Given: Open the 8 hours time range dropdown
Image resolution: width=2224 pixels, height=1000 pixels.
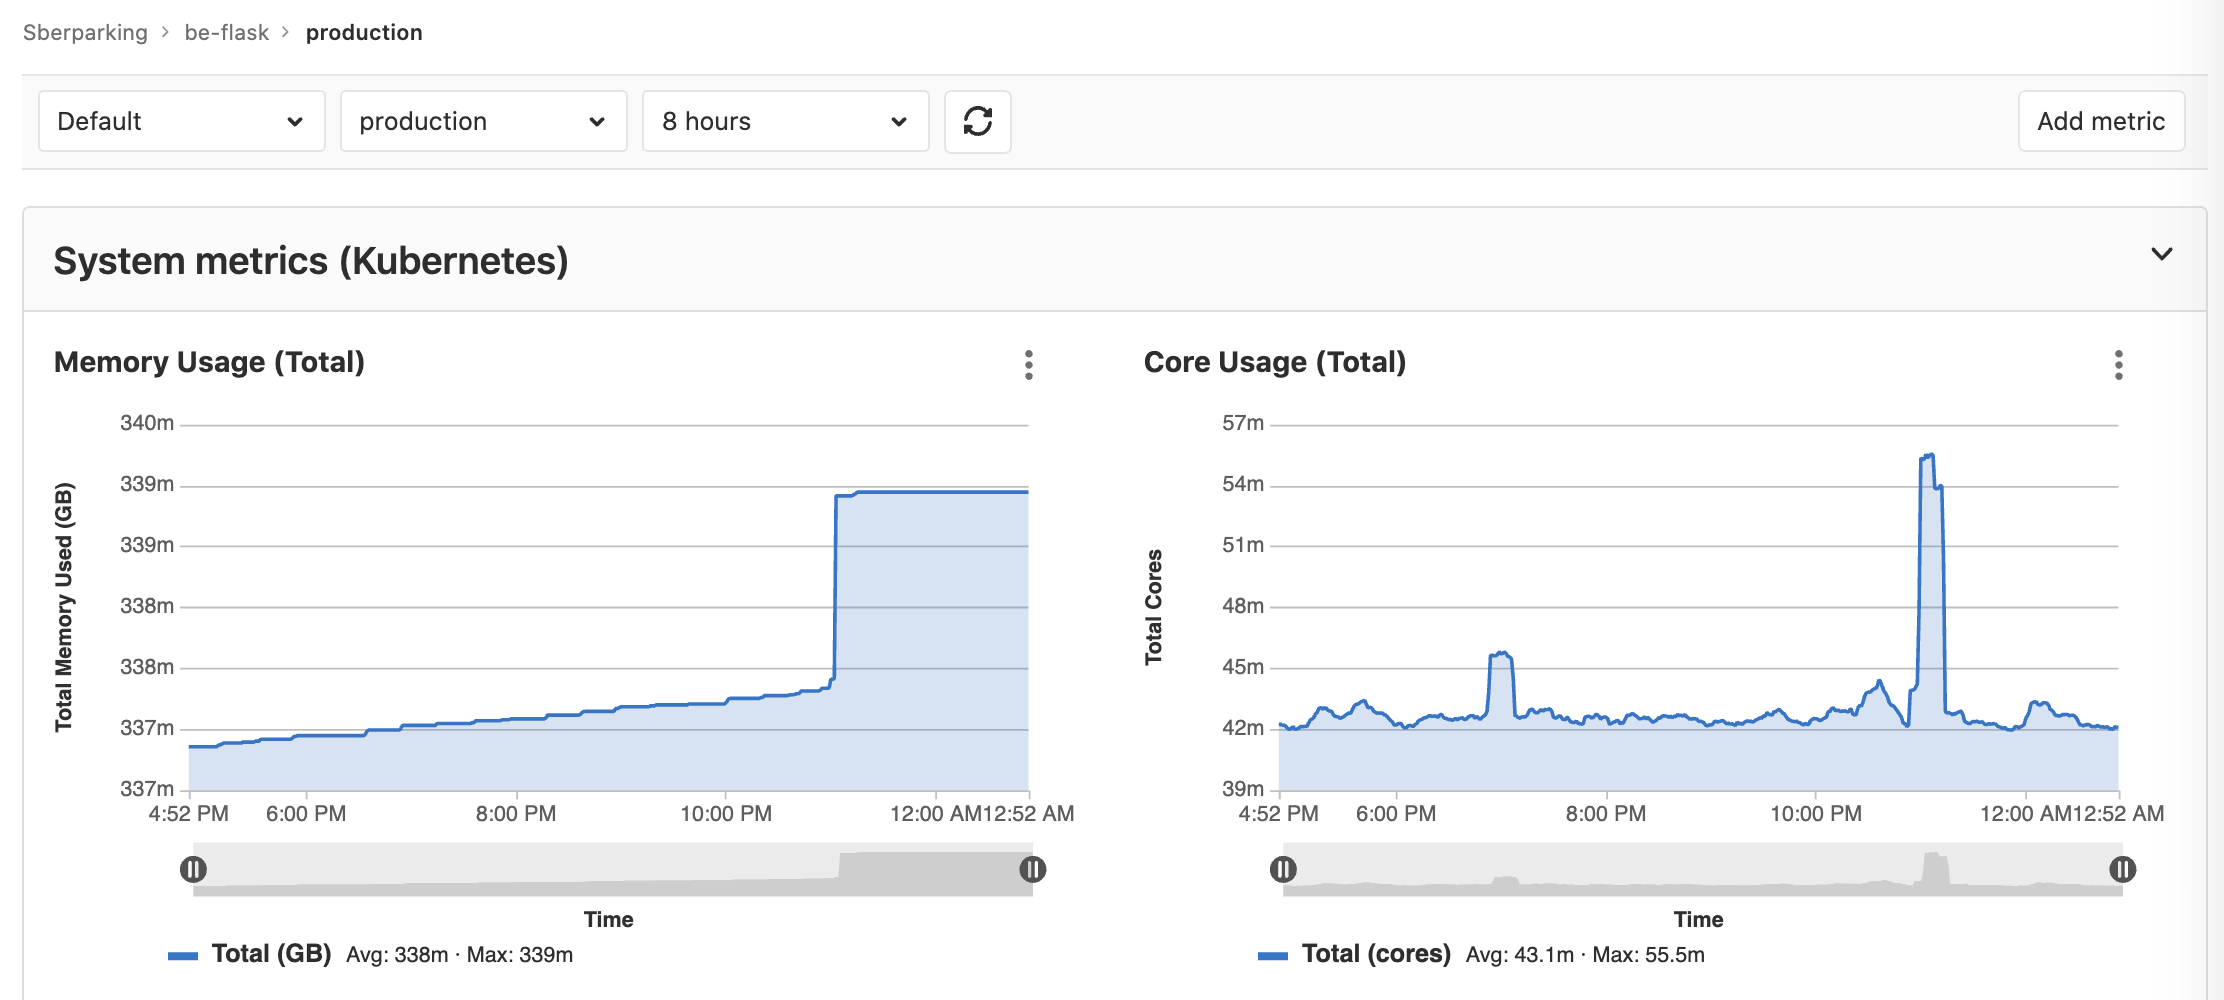Looking at the screenshot, I should (x=785, y=121).
